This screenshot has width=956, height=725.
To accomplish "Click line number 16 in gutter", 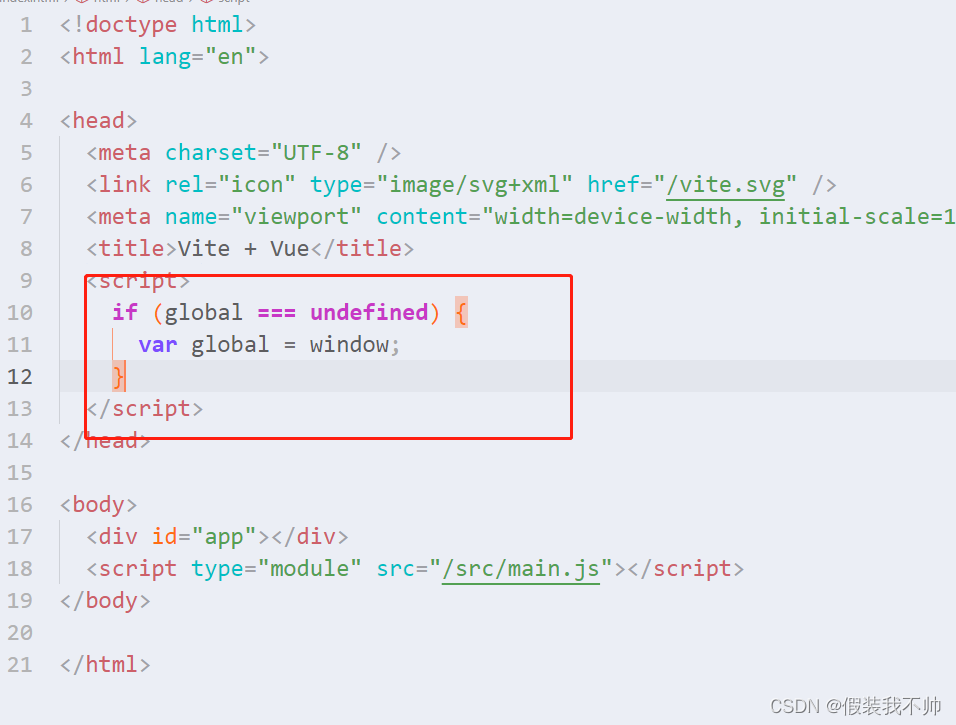I will pyautogui.click(x=20, y=505).
